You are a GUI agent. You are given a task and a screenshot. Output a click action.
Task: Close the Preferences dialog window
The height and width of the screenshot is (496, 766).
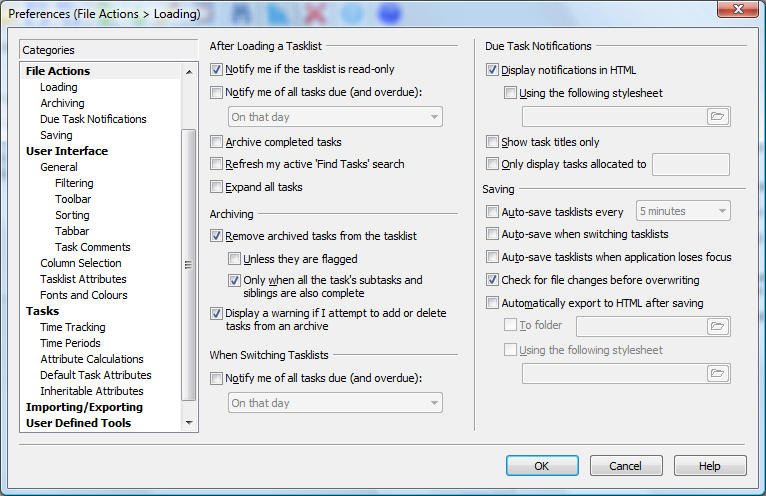point(738,9)
